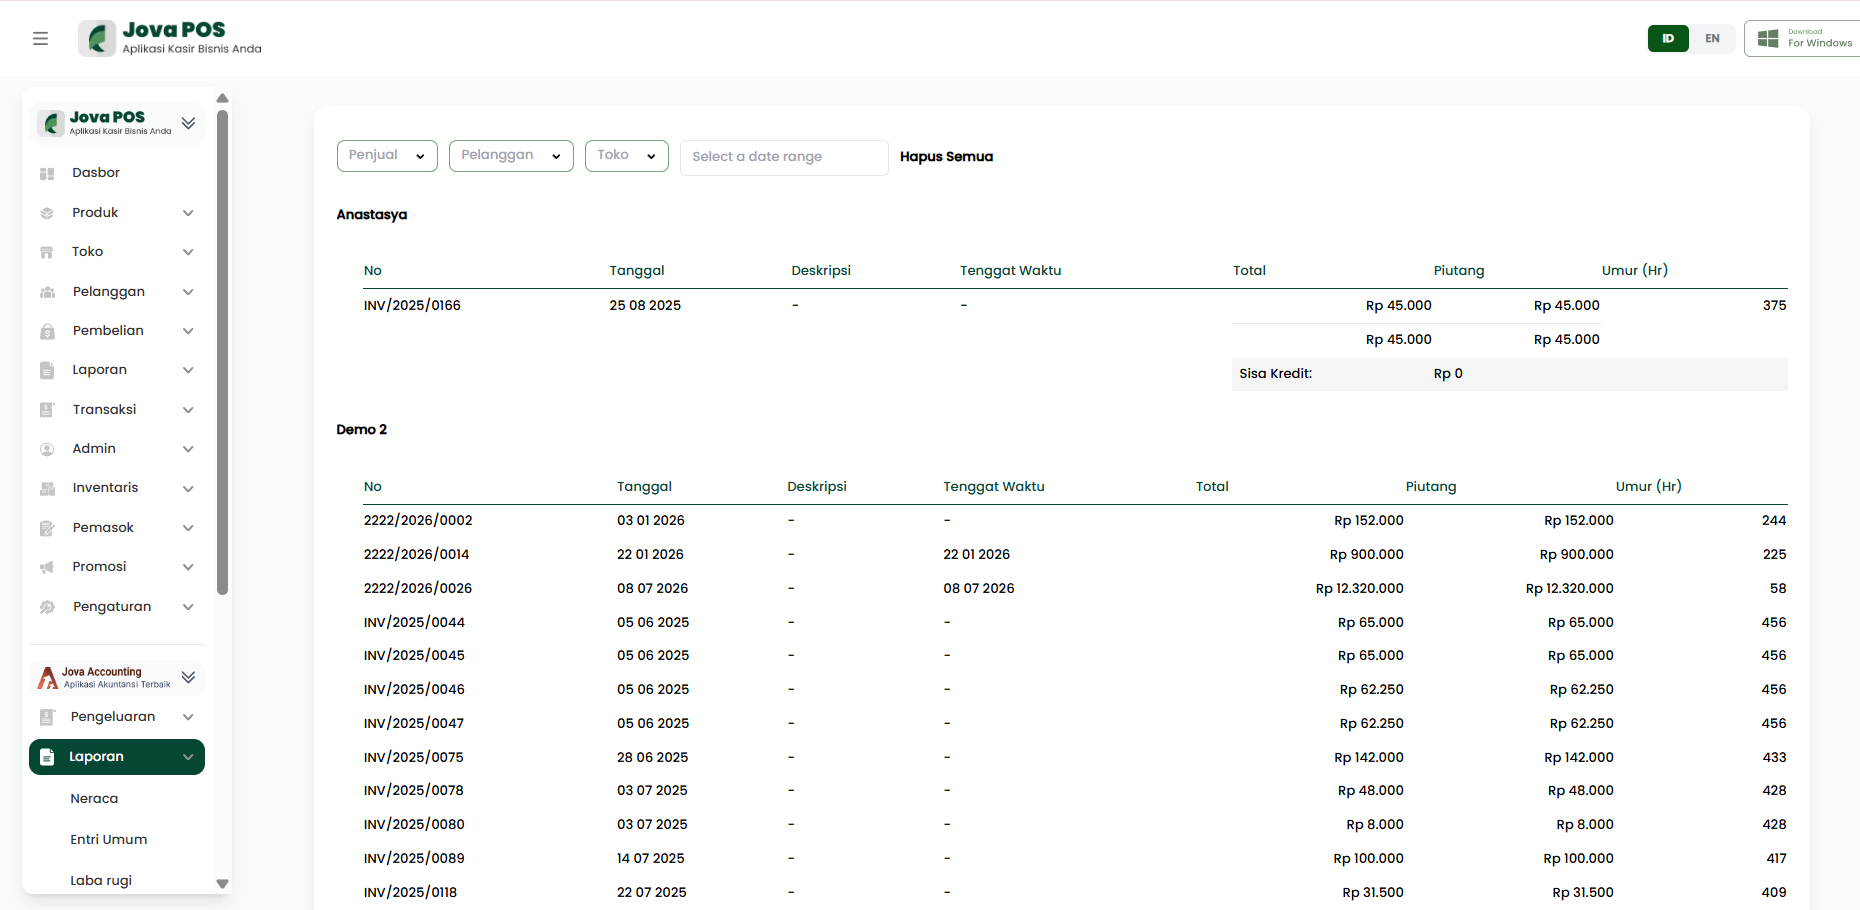Open the Pengeluaran menu entry
The width and height of the screenshot is (1860, 910).
(x=117, y=717)
